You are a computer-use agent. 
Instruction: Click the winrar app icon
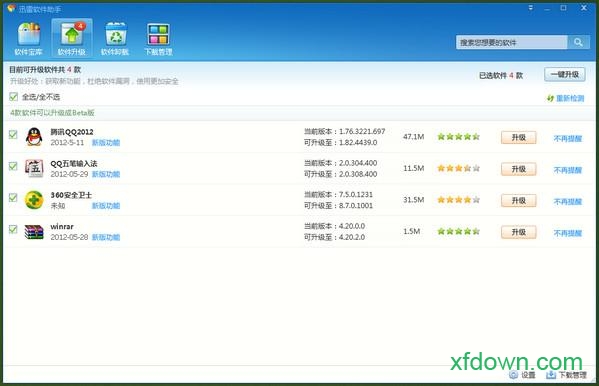(34, 232)
